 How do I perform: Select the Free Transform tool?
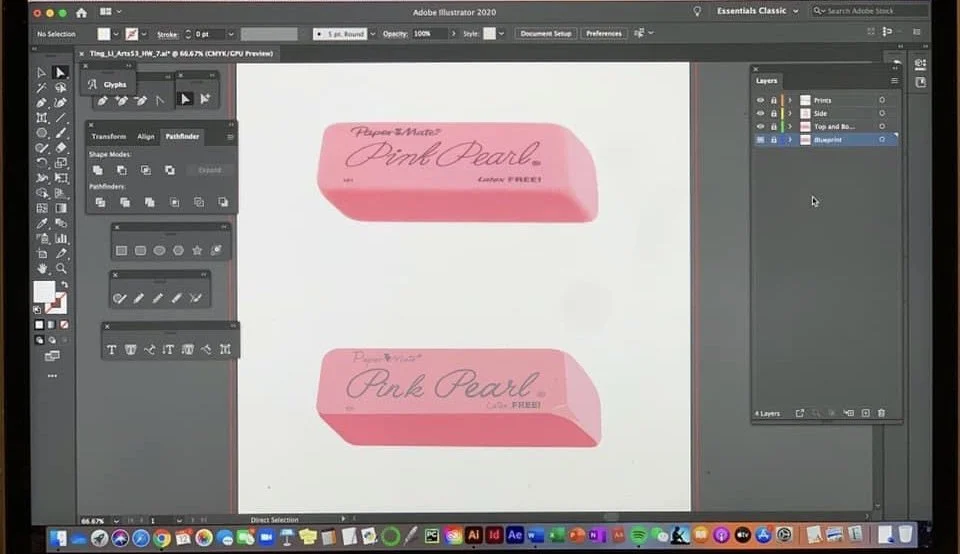coord(61,178)
